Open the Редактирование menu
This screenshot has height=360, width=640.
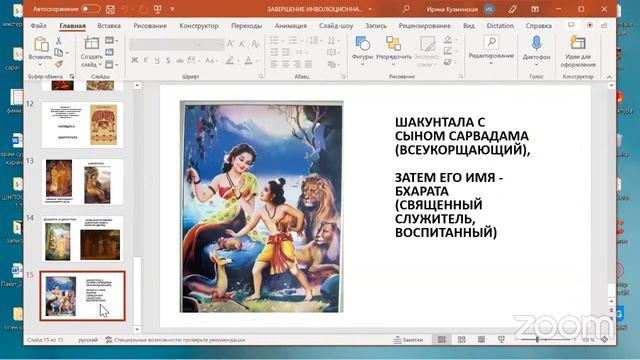(x=491, y=49)
